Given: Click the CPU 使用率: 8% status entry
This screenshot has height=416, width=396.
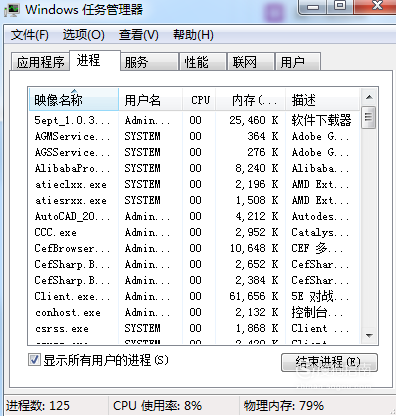Looking at the screenshot, I should (x=157, y=406).
